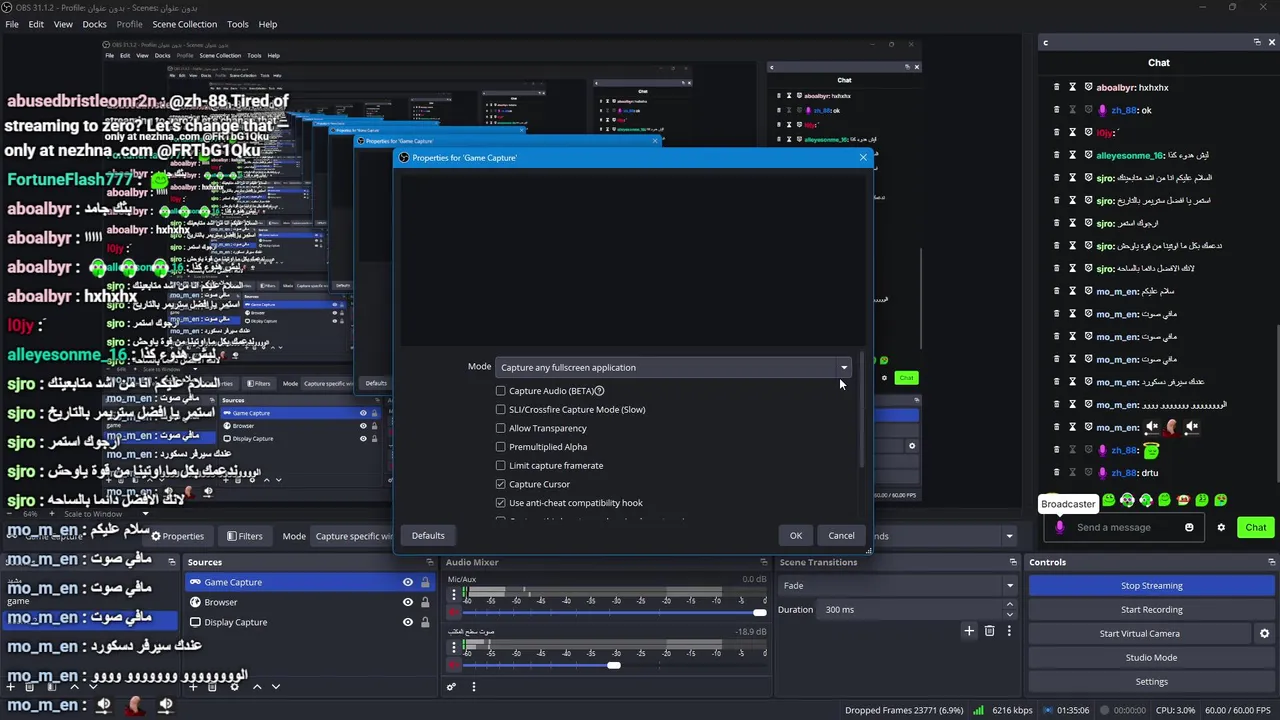
Task: Uncheck the Capture Cursor option
Action: [501, 484]
